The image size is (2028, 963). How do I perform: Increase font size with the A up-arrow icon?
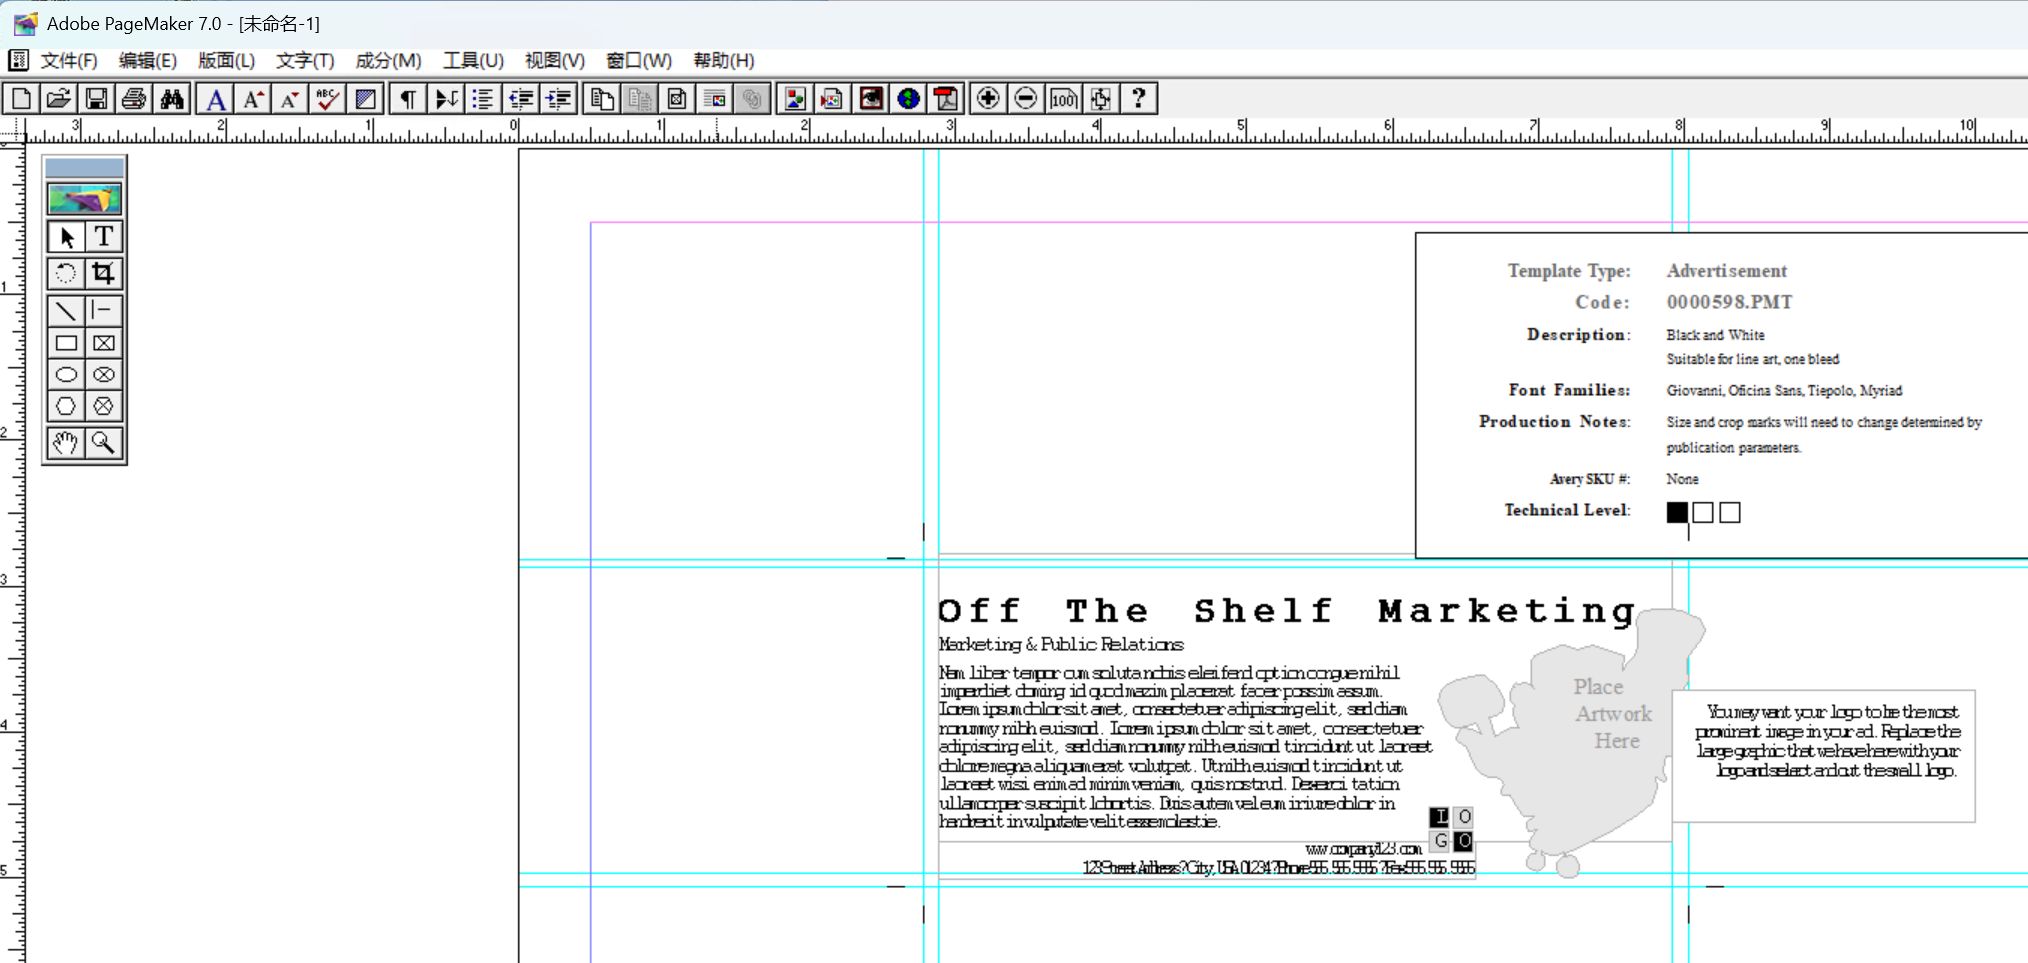pyautogui.click(x=253, y=98)
